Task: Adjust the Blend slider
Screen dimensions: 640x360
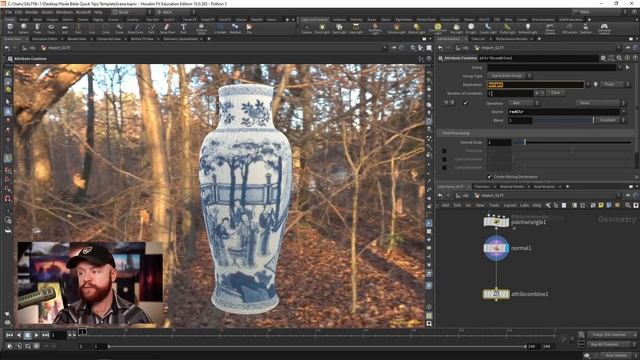Action: point(564,120)
